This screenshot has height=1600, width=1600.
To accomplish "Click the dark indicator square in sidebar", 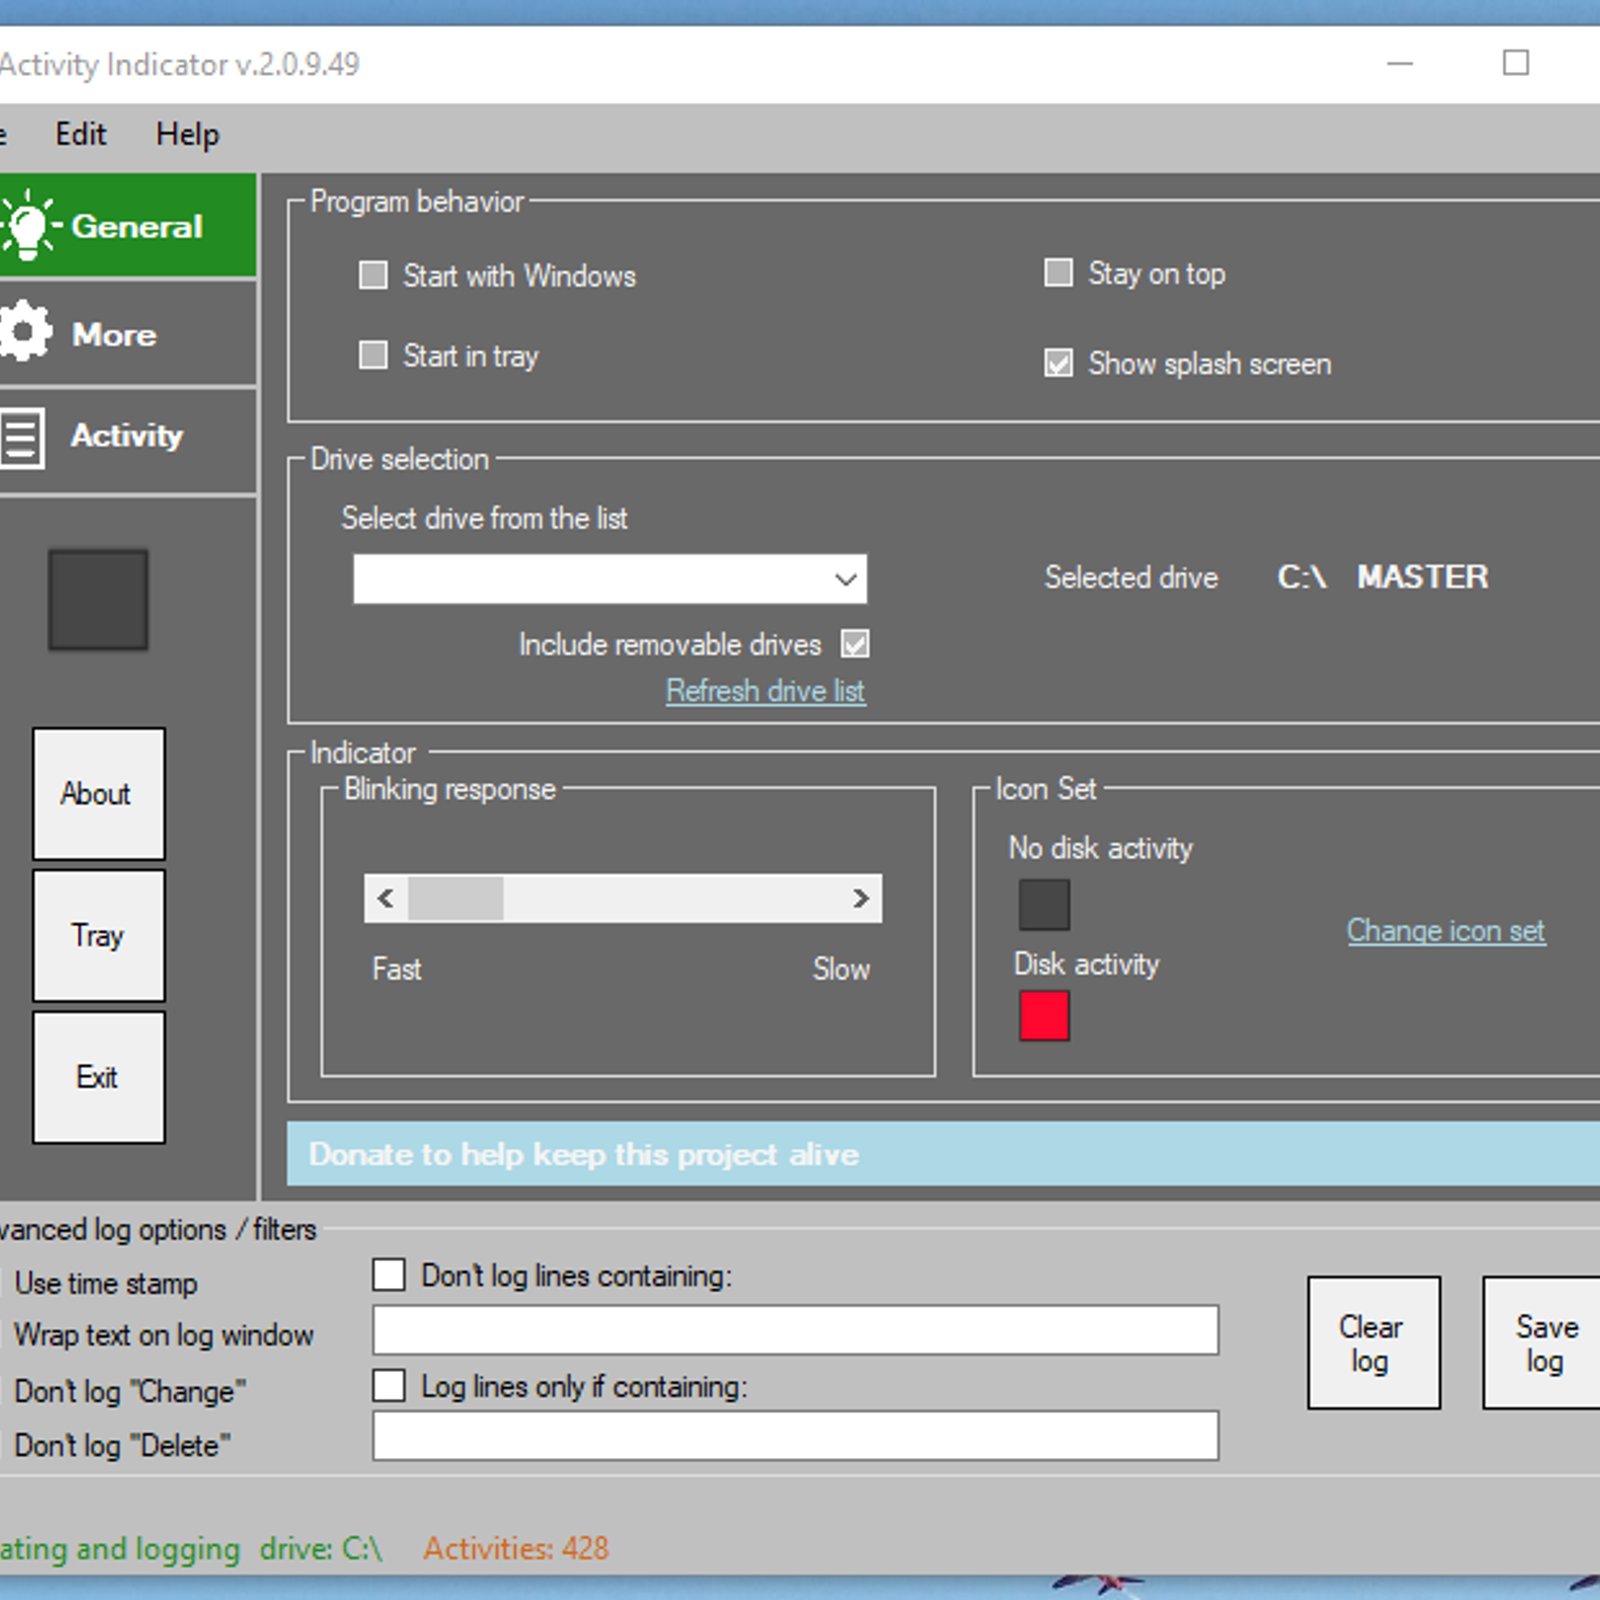I will pyautogui.click(x=98, y=599).
